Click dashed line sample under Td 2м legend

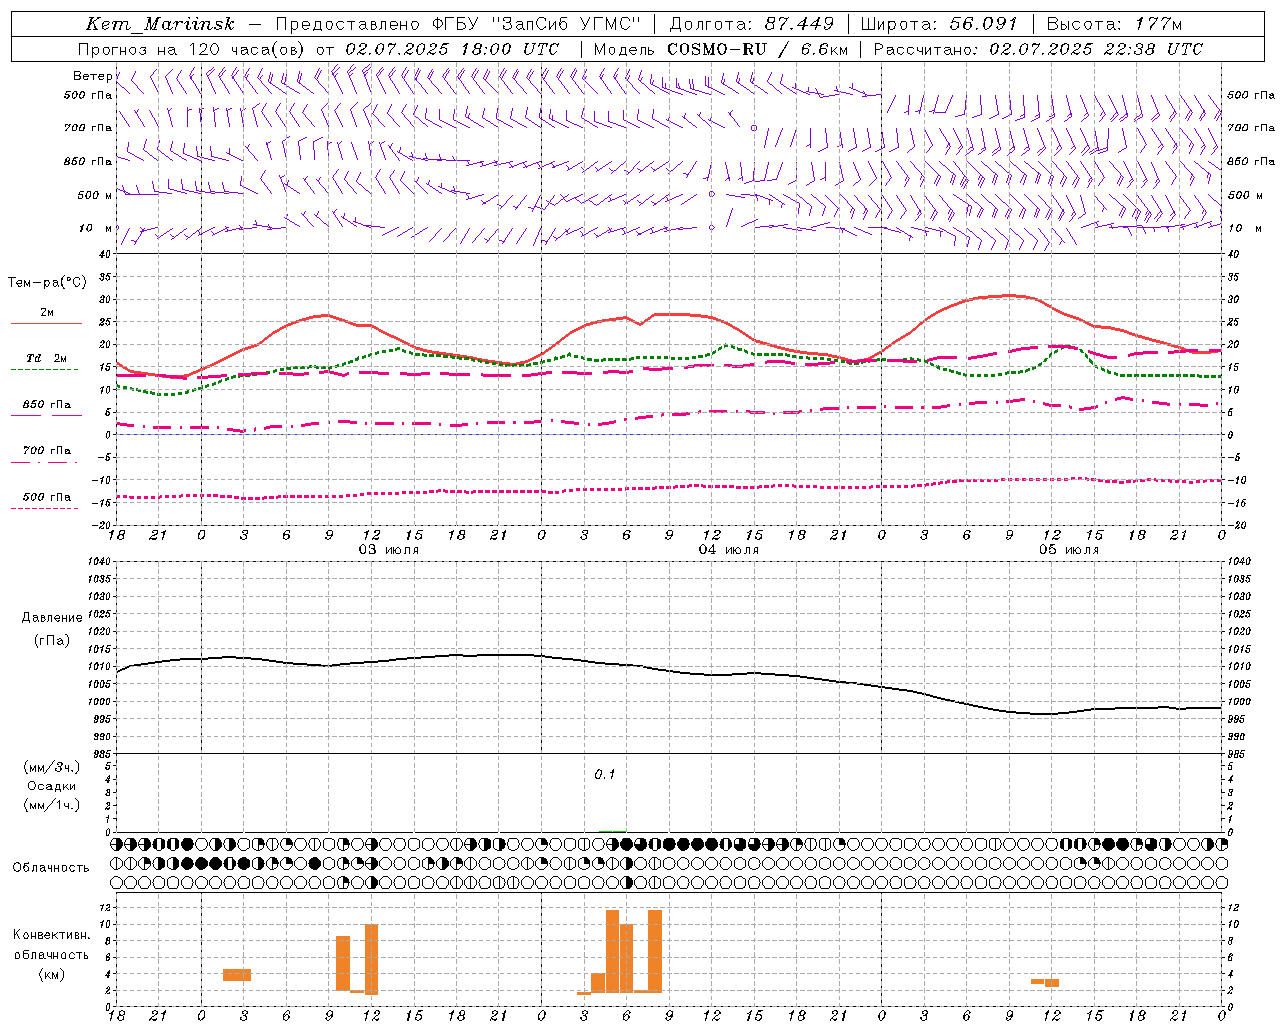(44, 370)
